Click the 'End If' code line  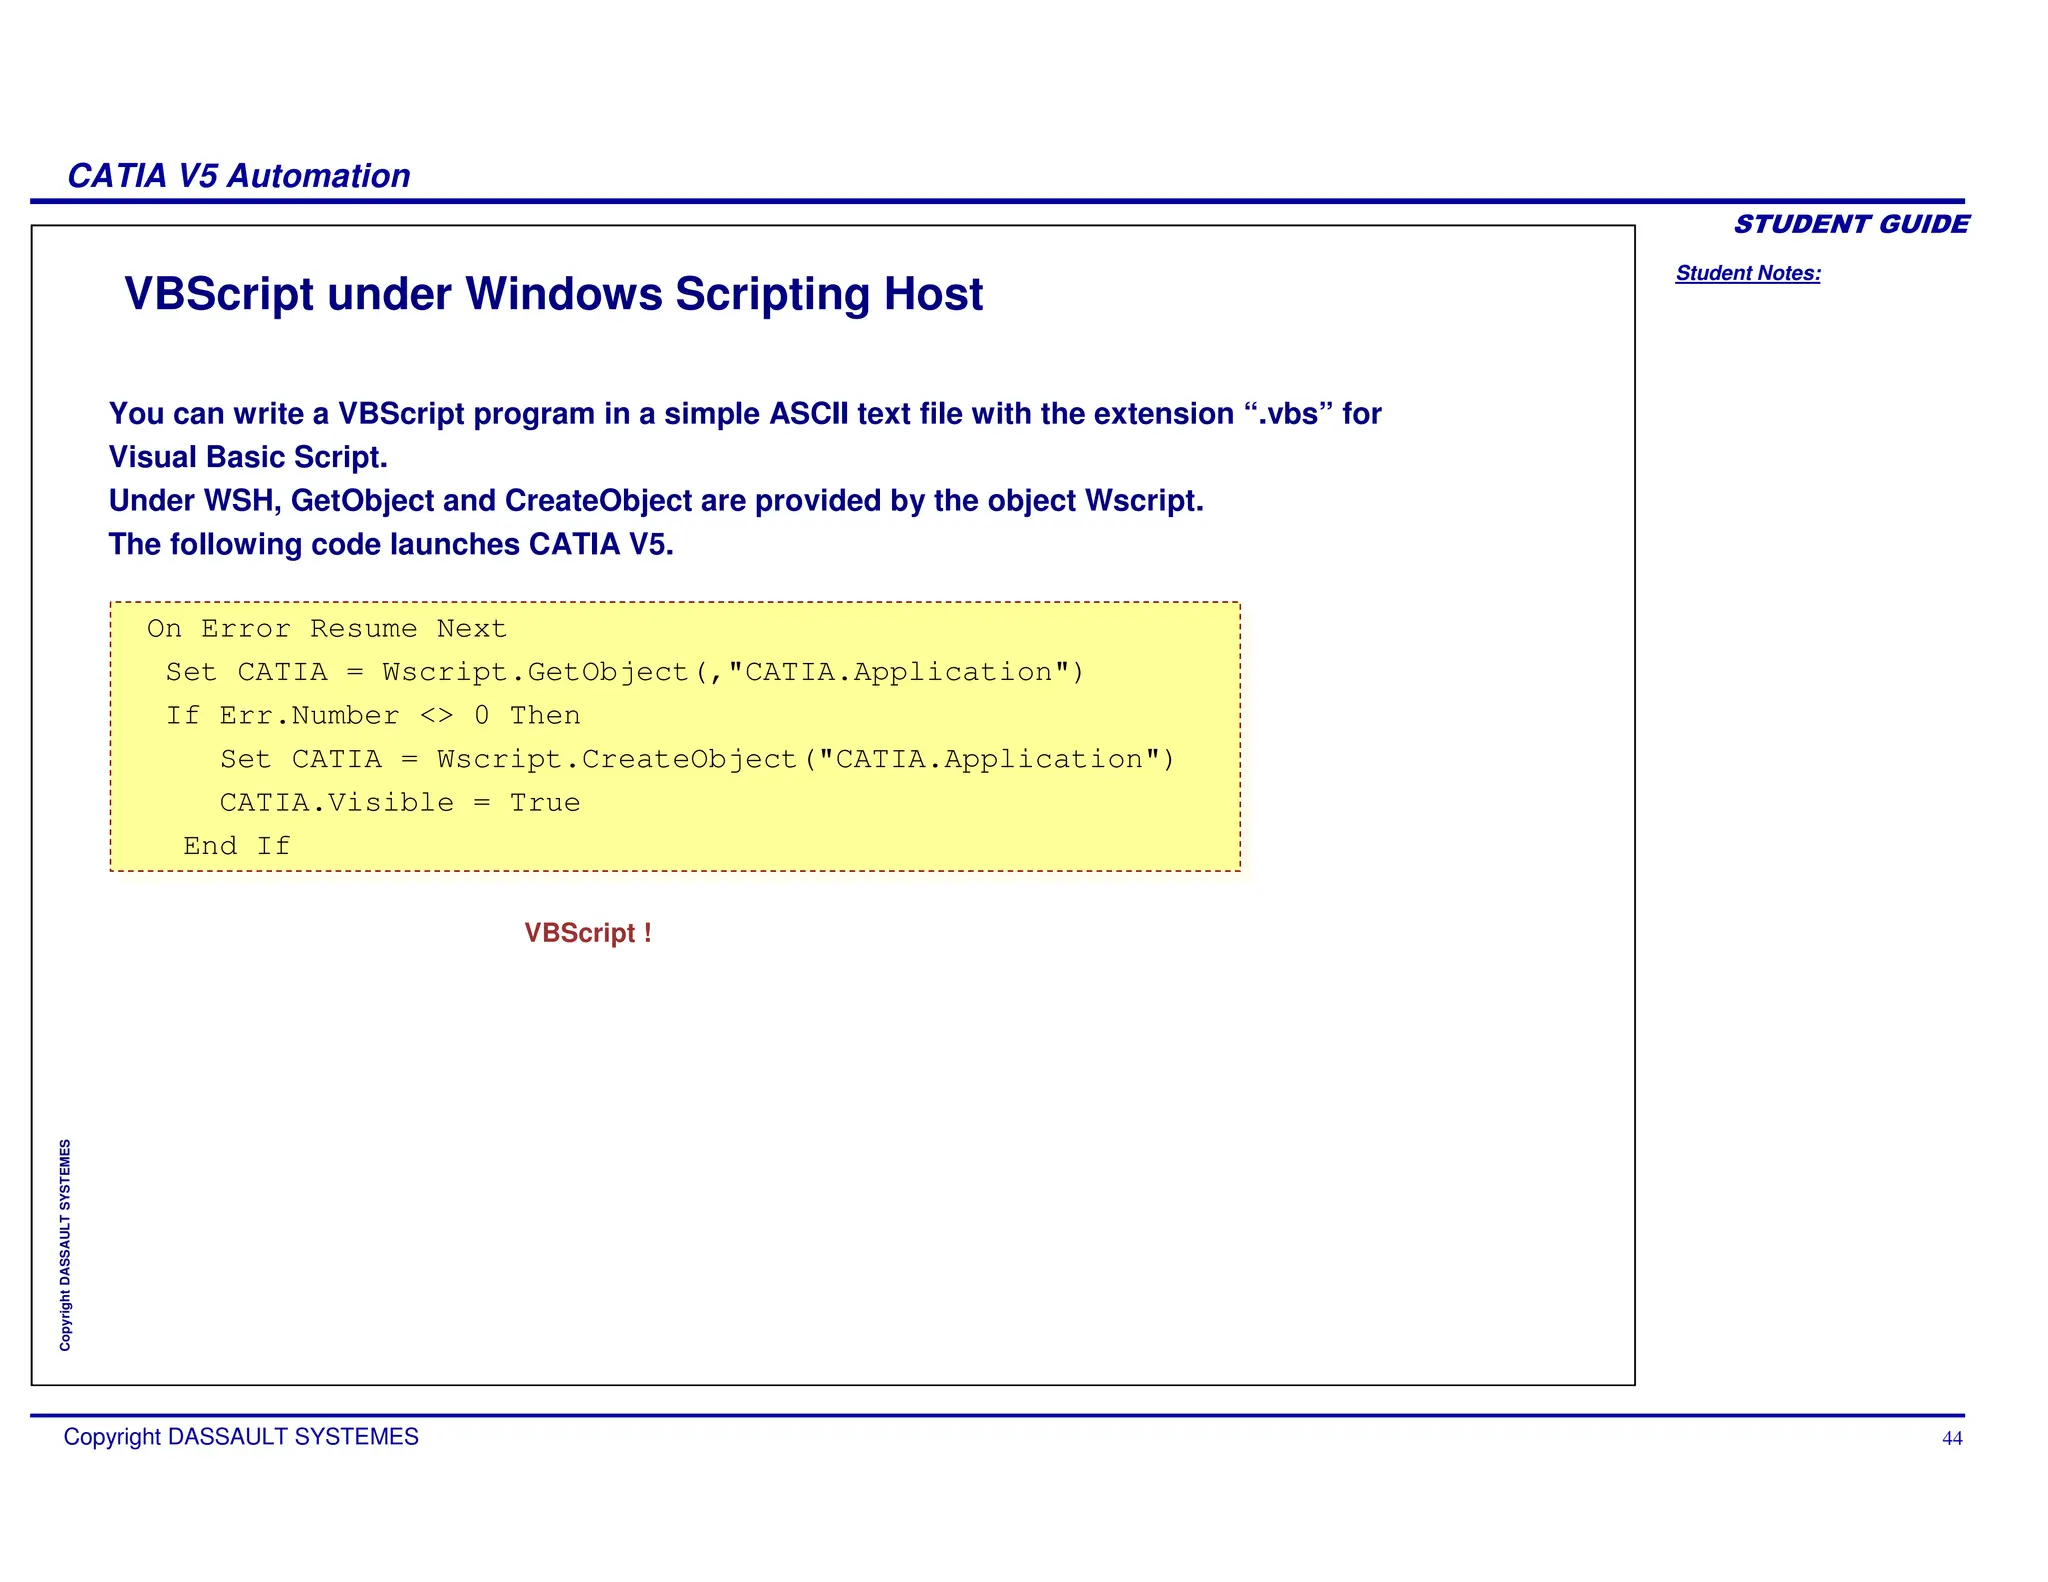(236, 847)
